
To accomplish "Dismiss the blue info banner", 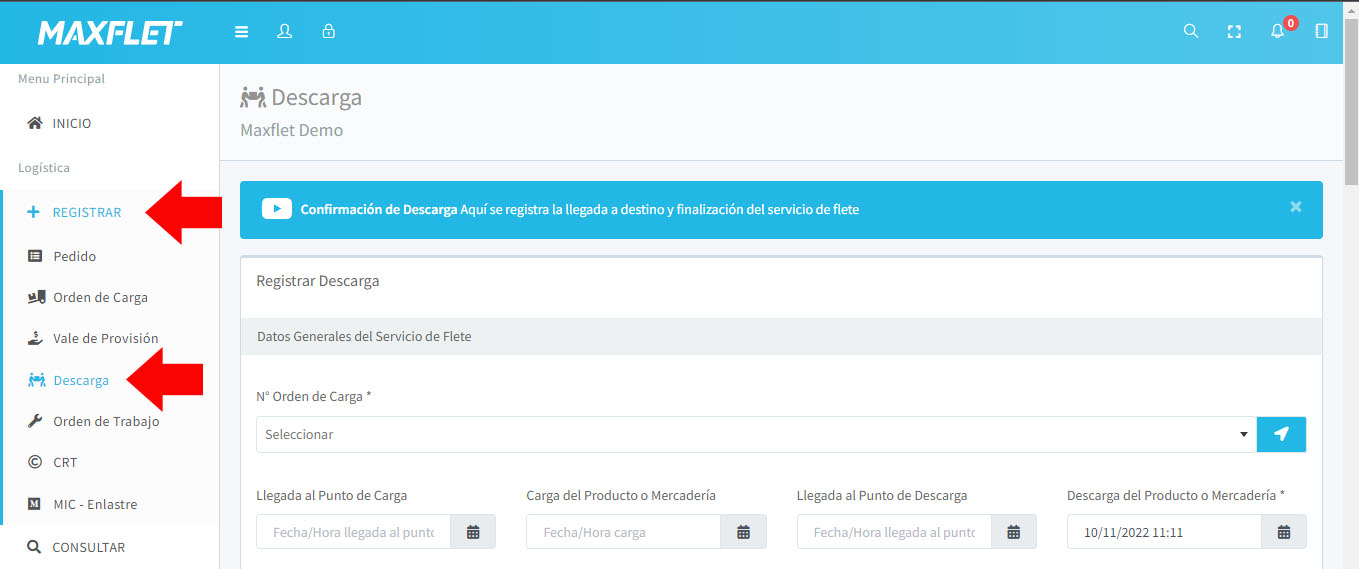I will tap(1295, 207).
